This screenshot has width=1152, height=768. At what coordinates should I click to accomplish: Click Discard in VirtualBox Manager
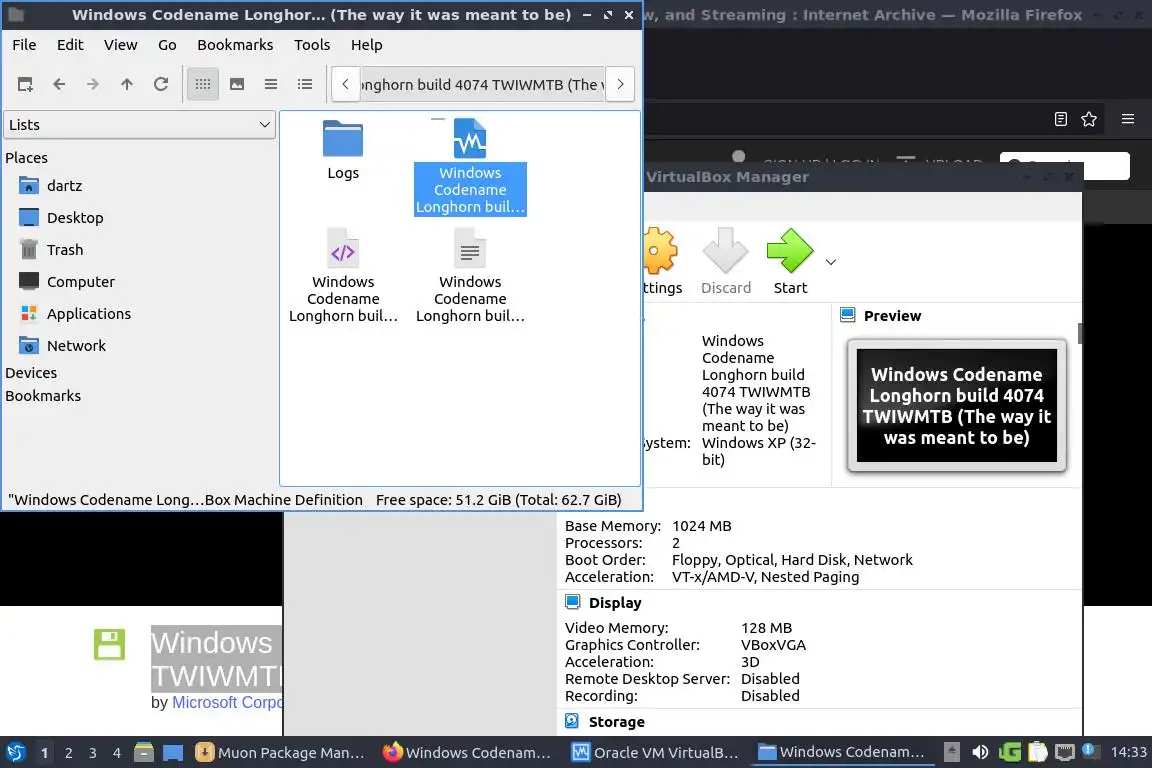pyautogui.click(x=726, y=261)
